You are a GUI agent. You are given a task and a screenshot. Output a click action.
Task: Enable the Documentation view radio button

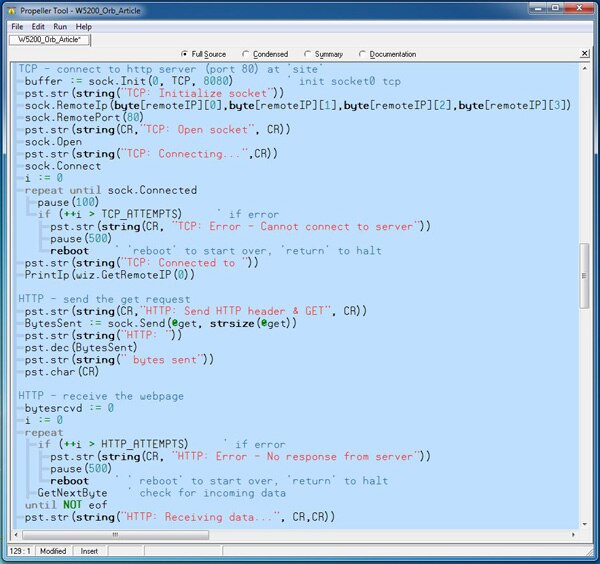tap(362, 54)
